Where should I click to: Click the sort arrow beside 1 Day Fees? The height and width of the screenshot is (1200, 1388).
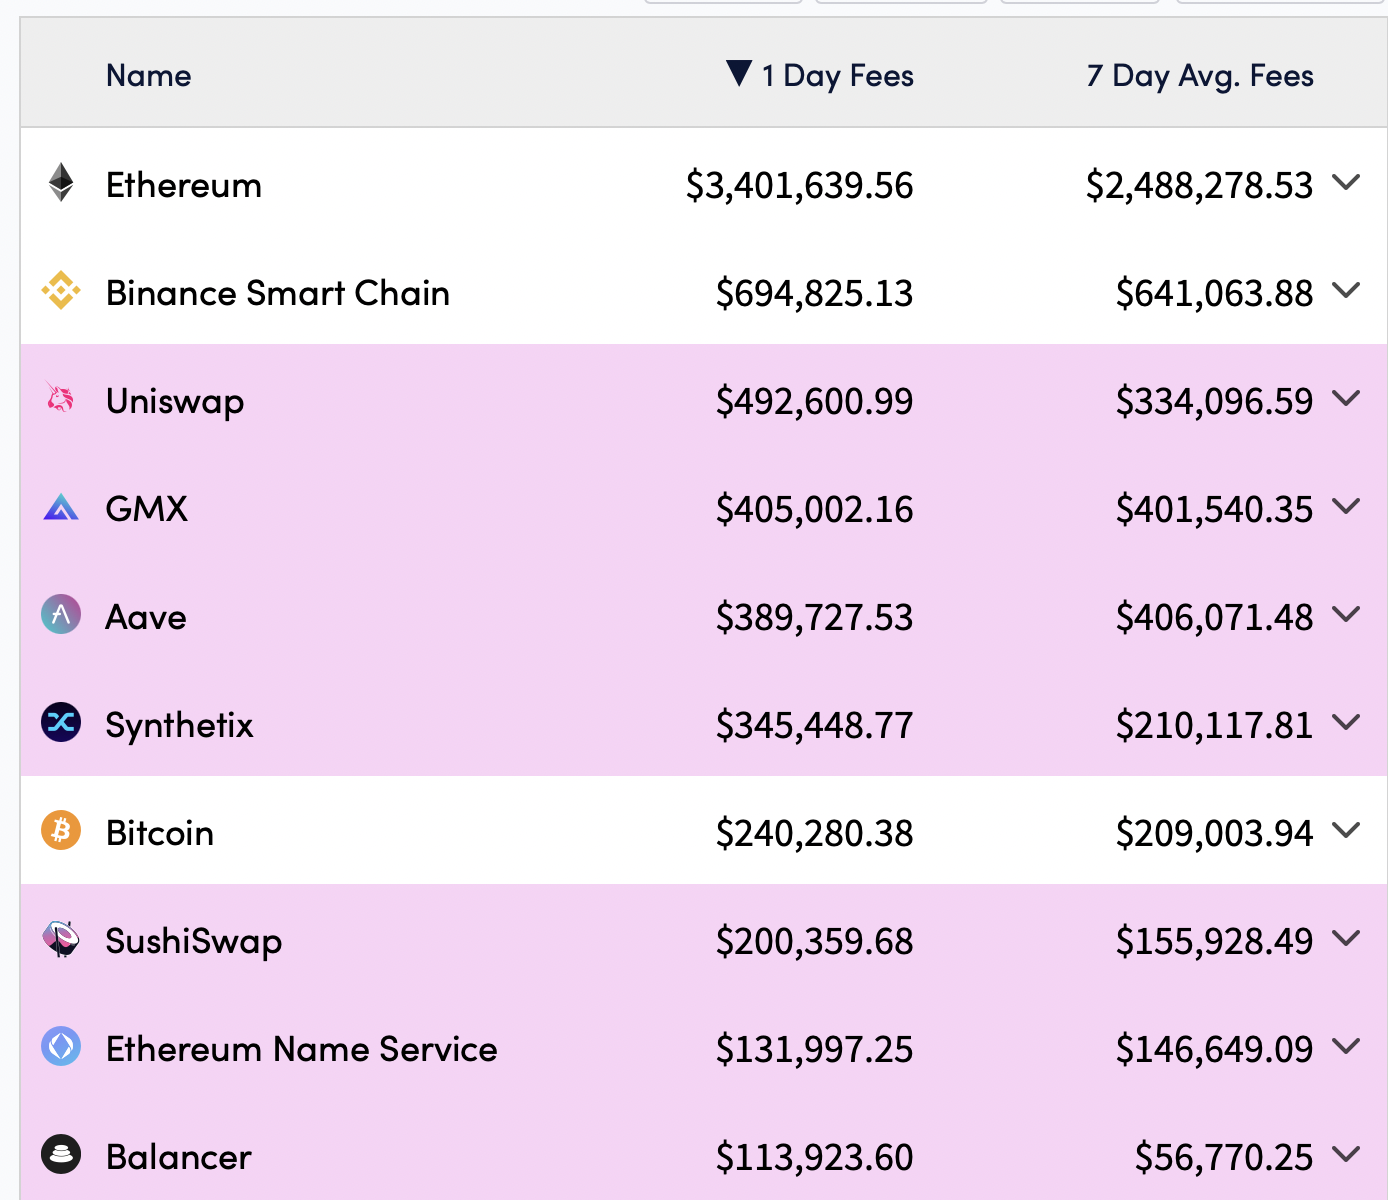[739, 73]
